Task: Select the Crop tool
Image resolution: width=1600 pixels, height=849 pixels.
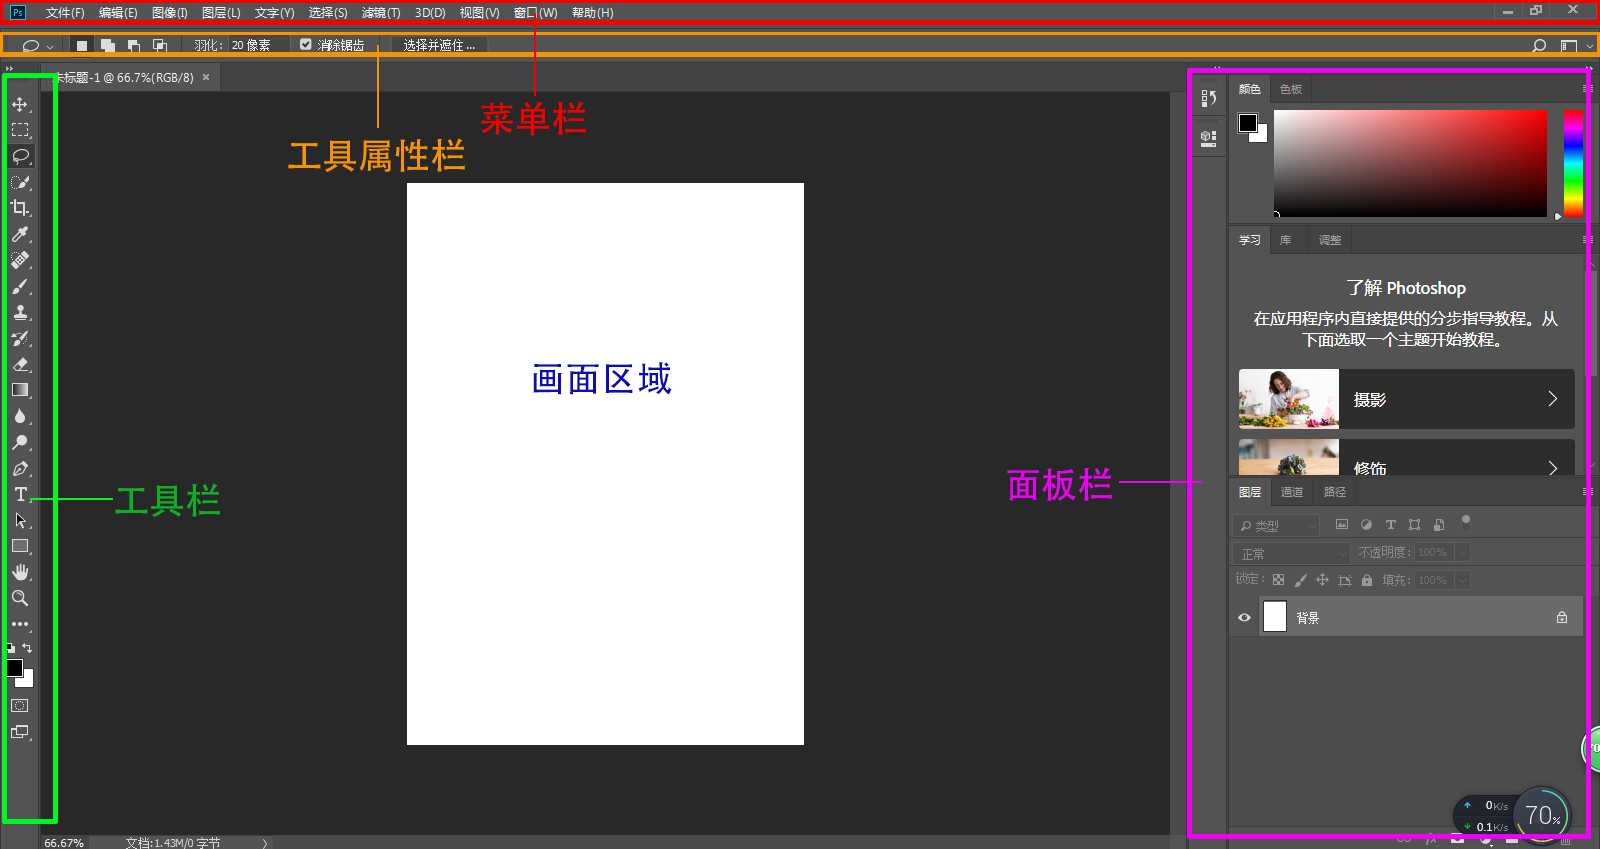Action: tap(20, 208)
